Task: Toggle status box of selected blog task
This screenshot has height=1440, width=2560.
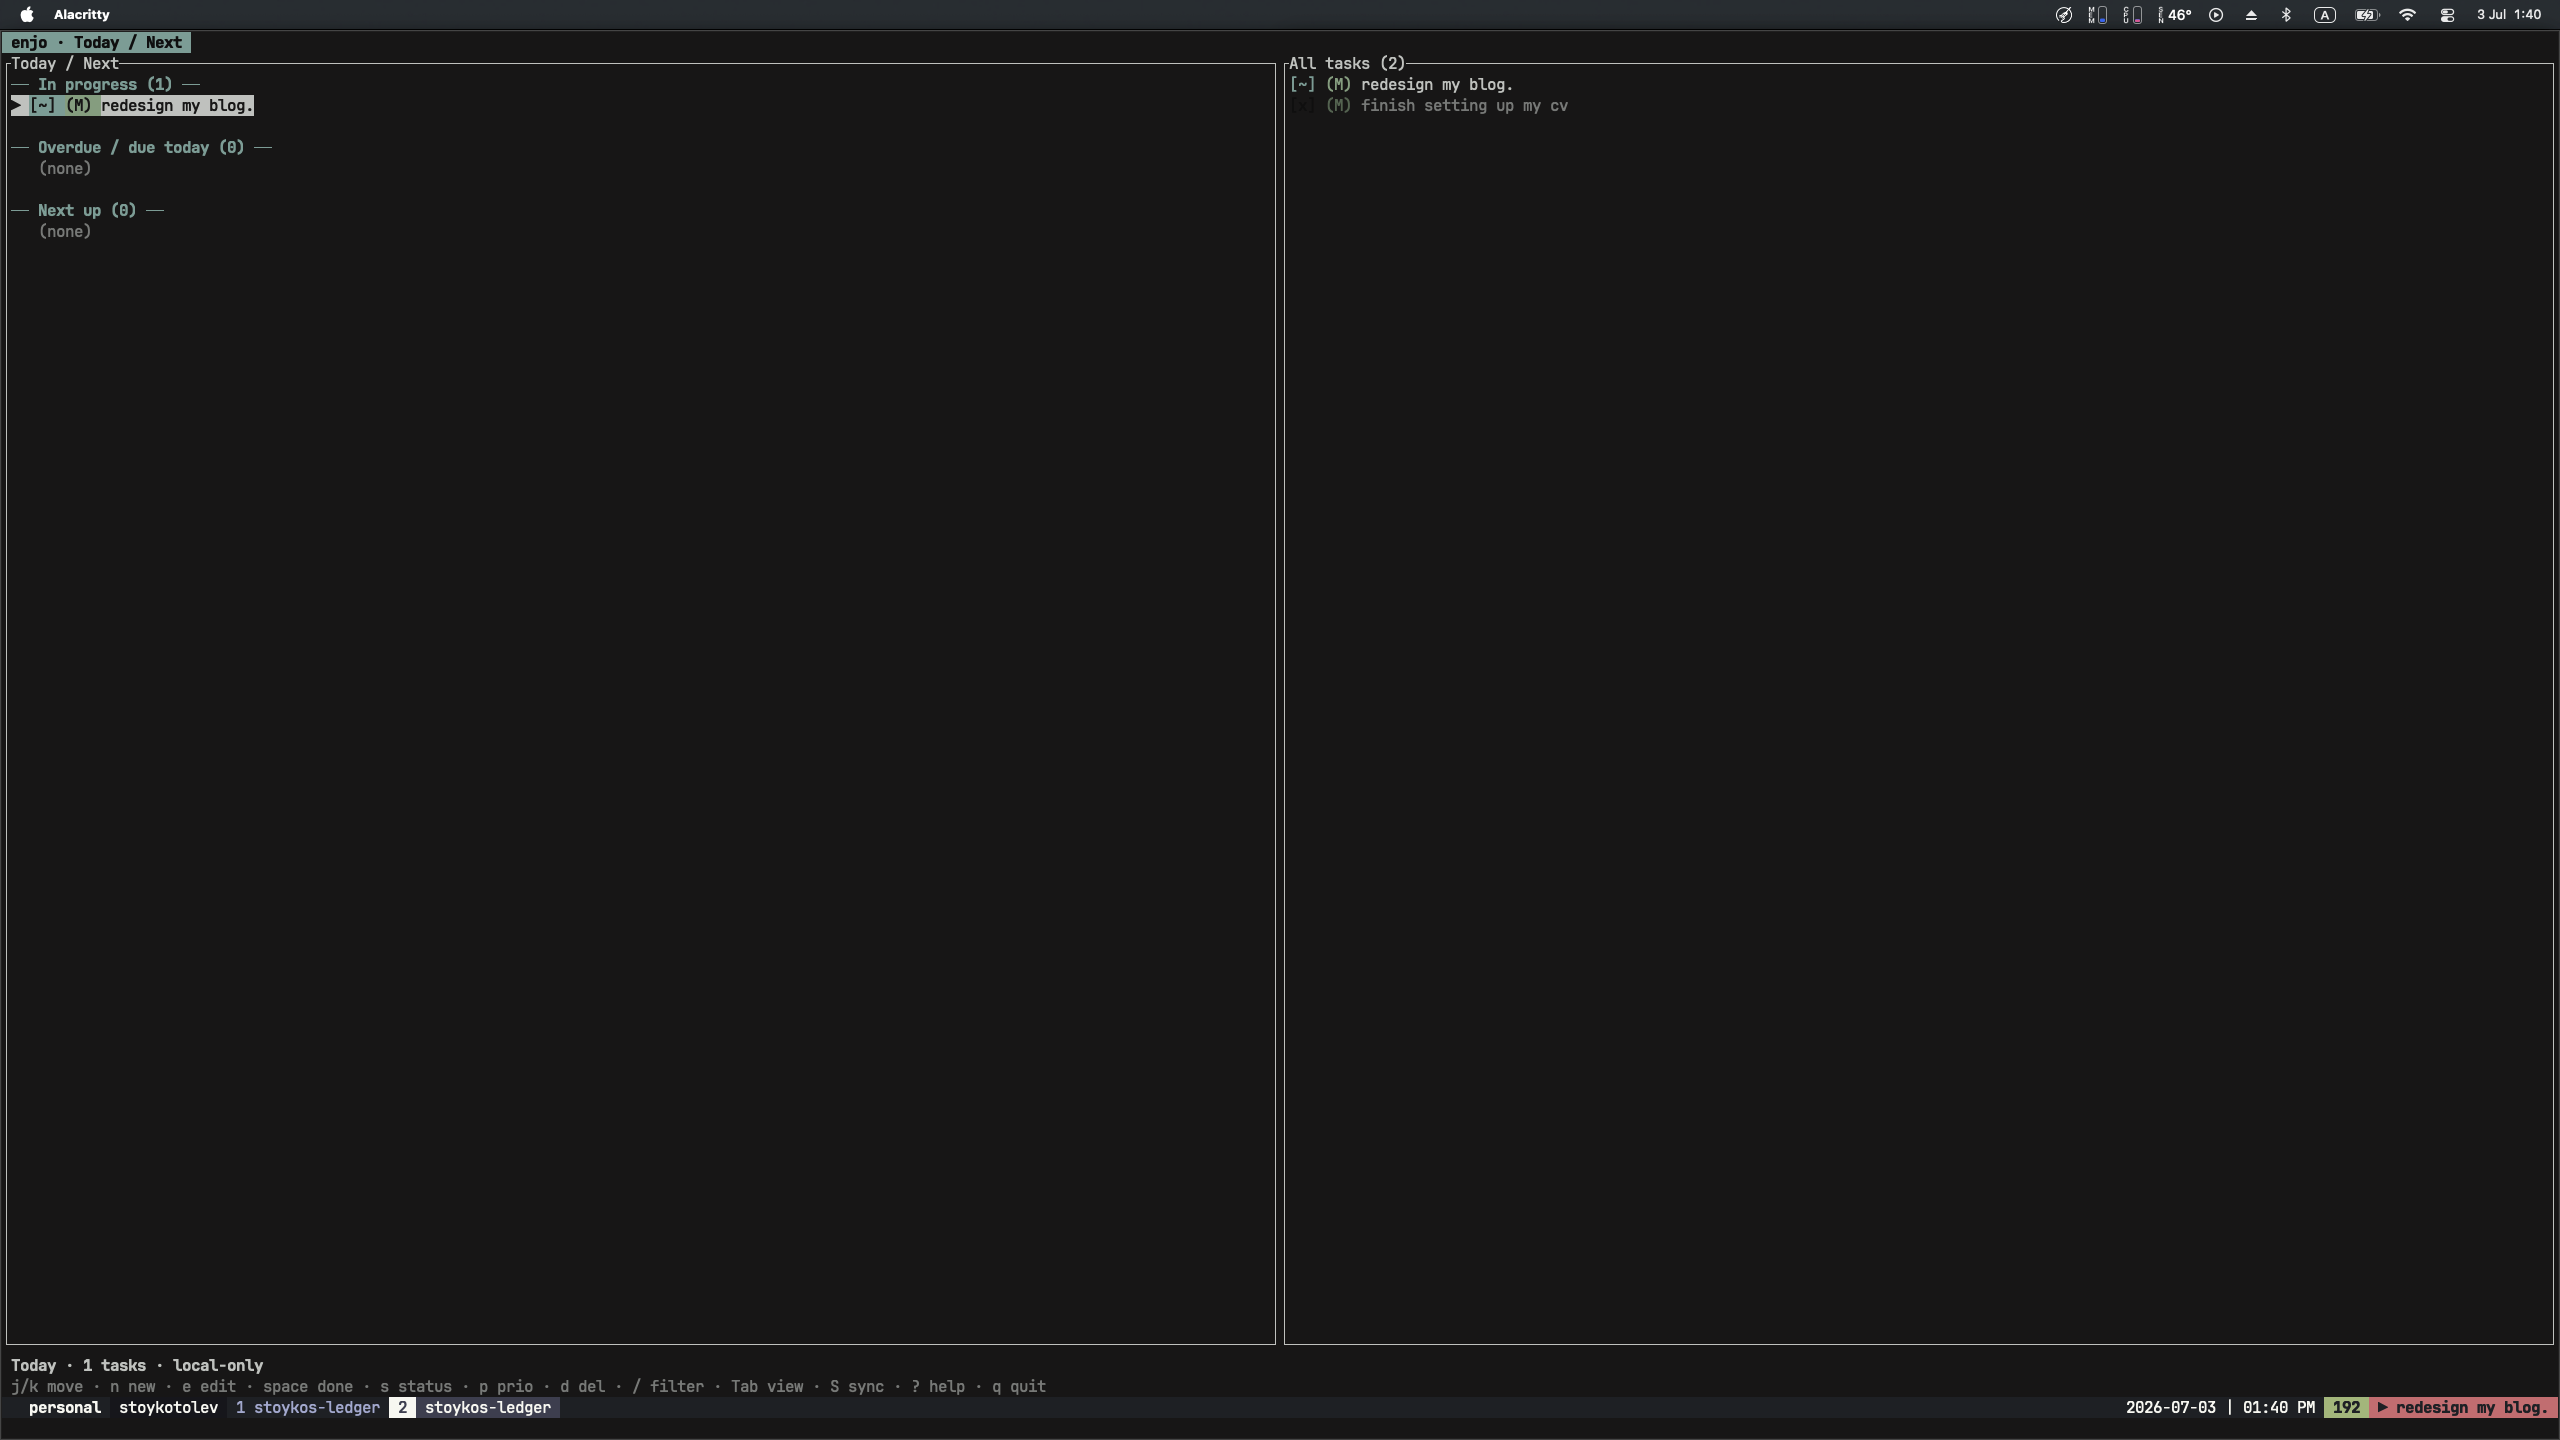Action: click(43, 106)
